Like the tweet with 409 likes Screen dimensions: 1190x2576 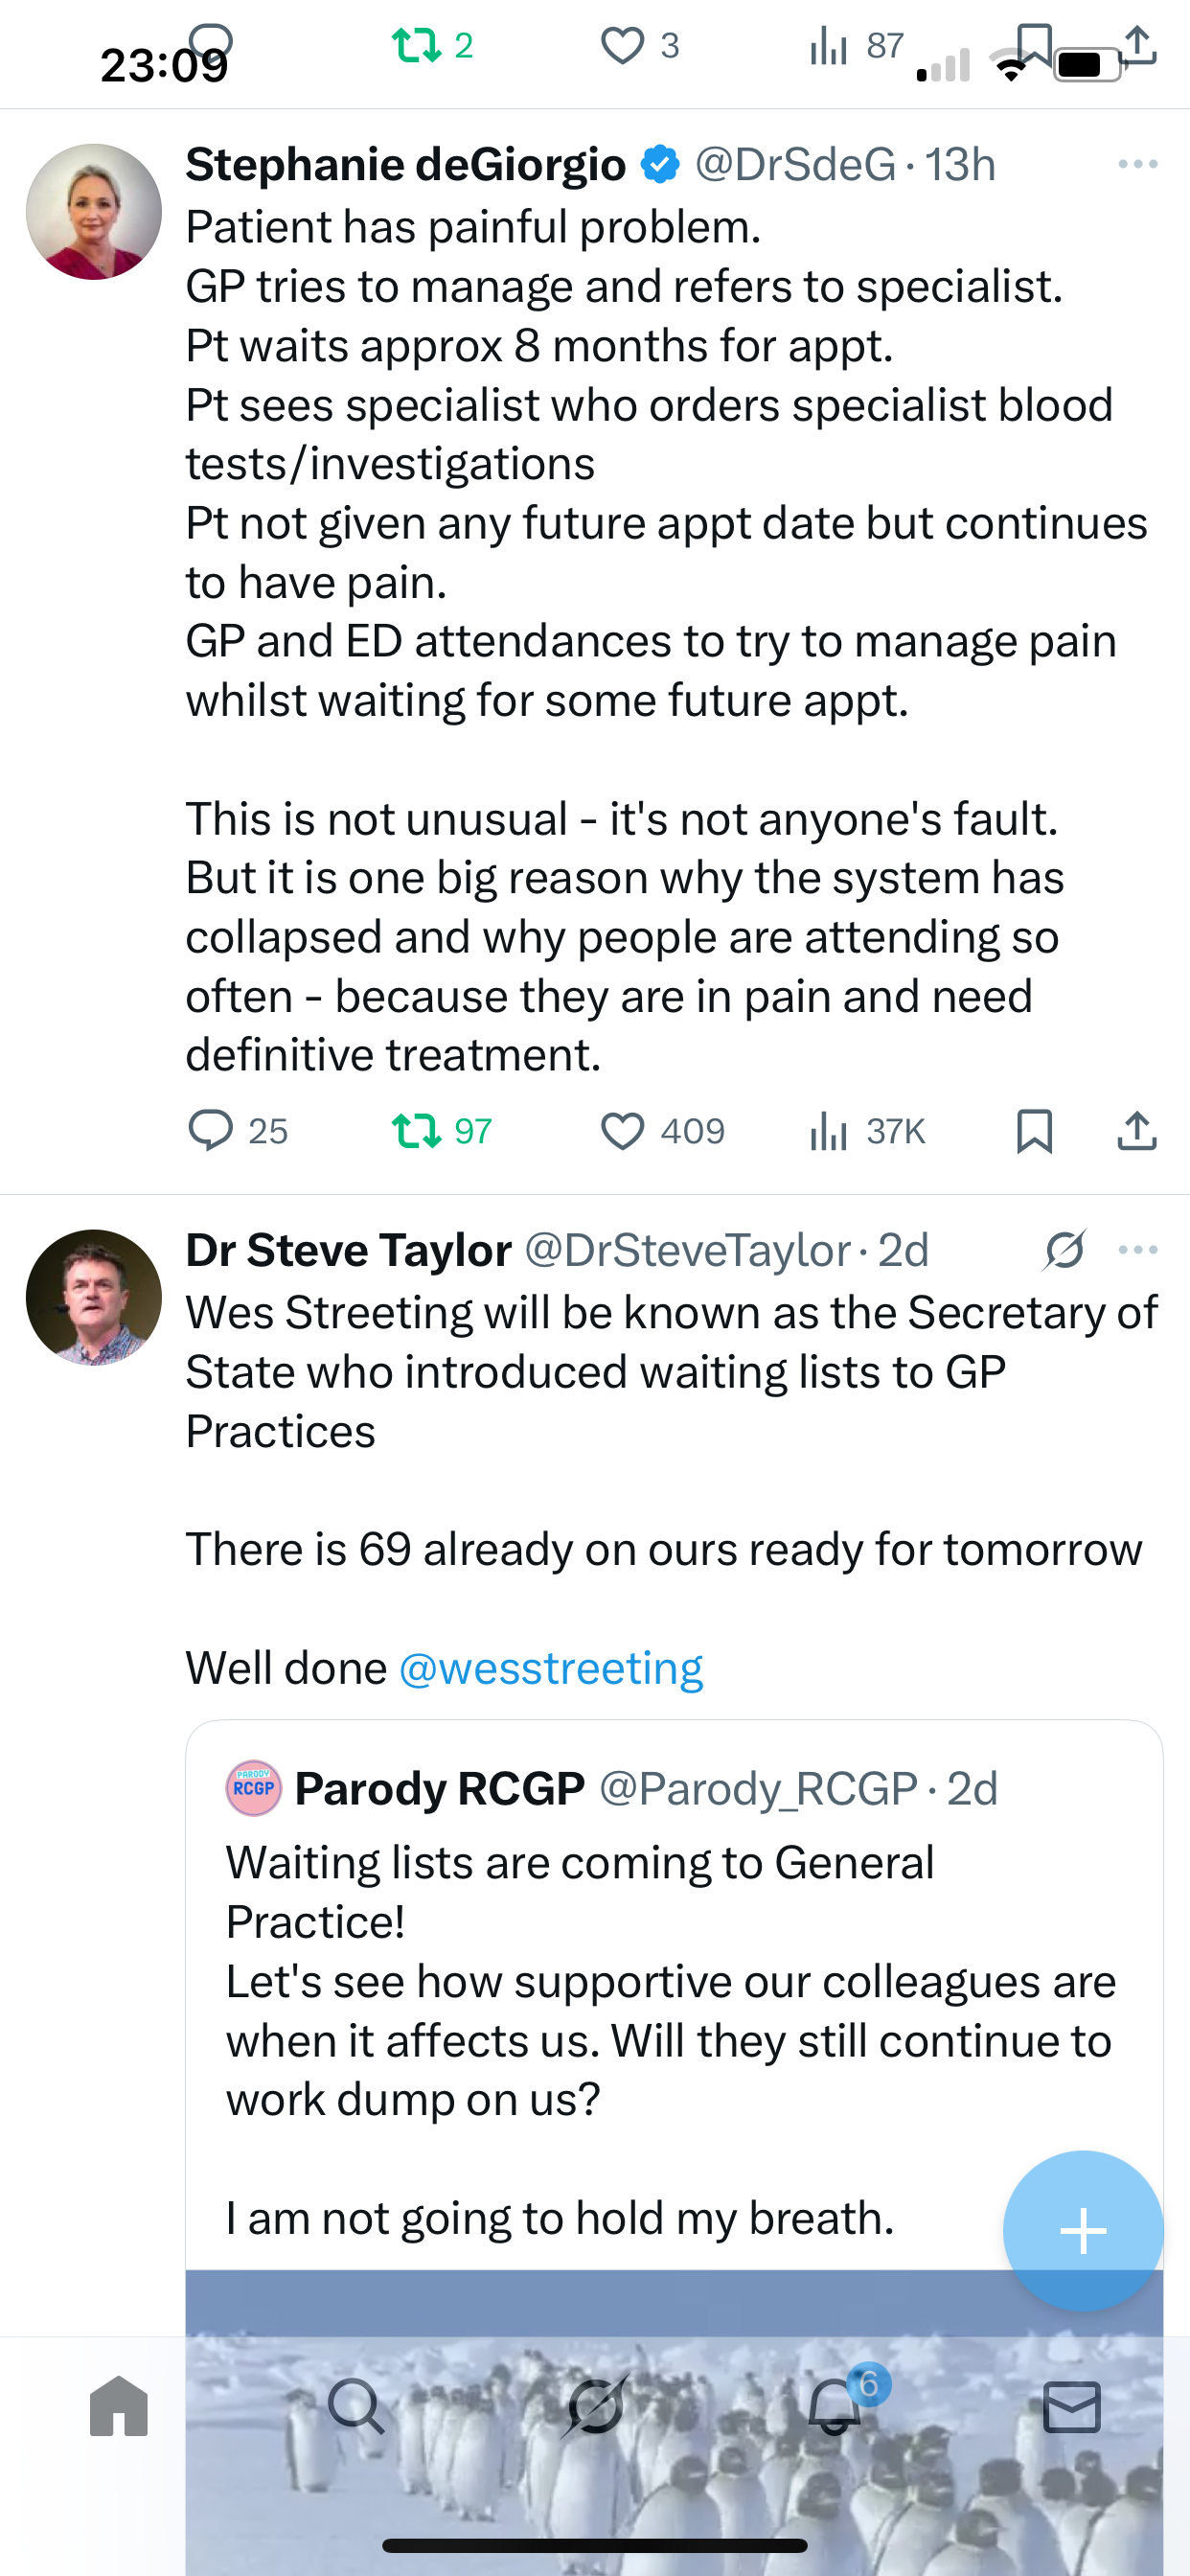[x=622, y=1131]
